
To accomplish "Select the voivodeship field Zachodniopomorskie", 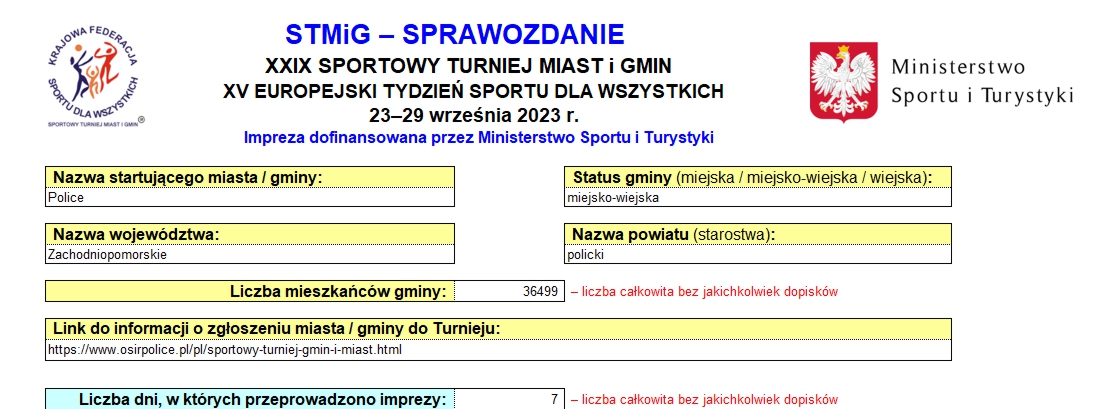I will (x=250, y=254).
